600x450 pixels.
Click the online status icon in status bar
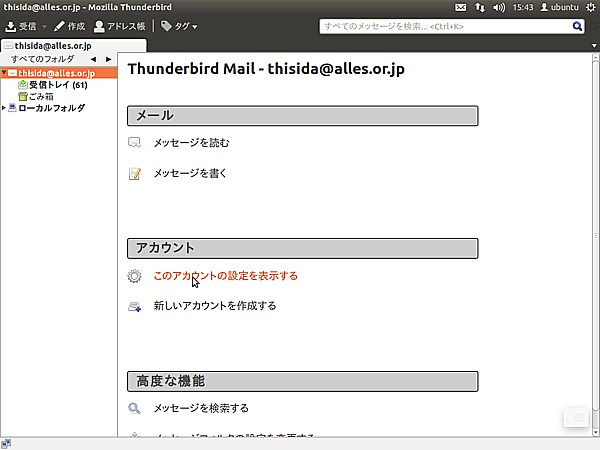pos(6,444)
